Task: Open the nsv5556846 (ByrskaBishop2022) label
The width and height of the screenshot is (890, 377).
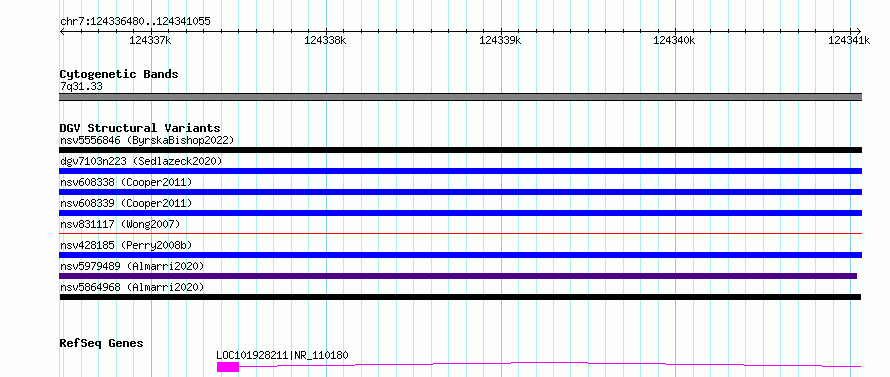Action: [x=147, y=140]
